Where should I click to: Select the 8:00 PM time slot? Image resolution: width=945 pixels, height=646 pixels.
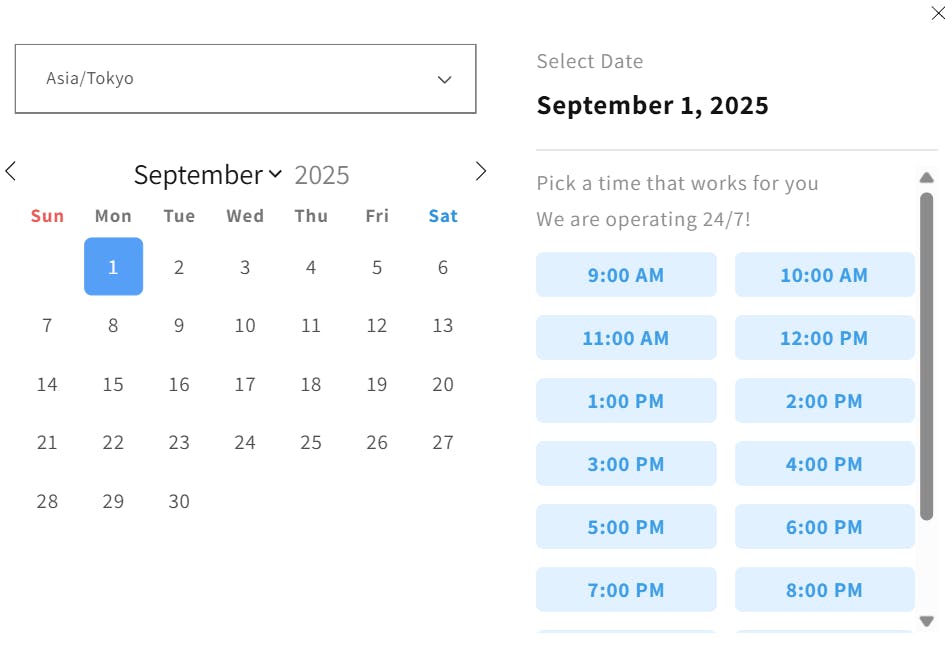[824, 590]
